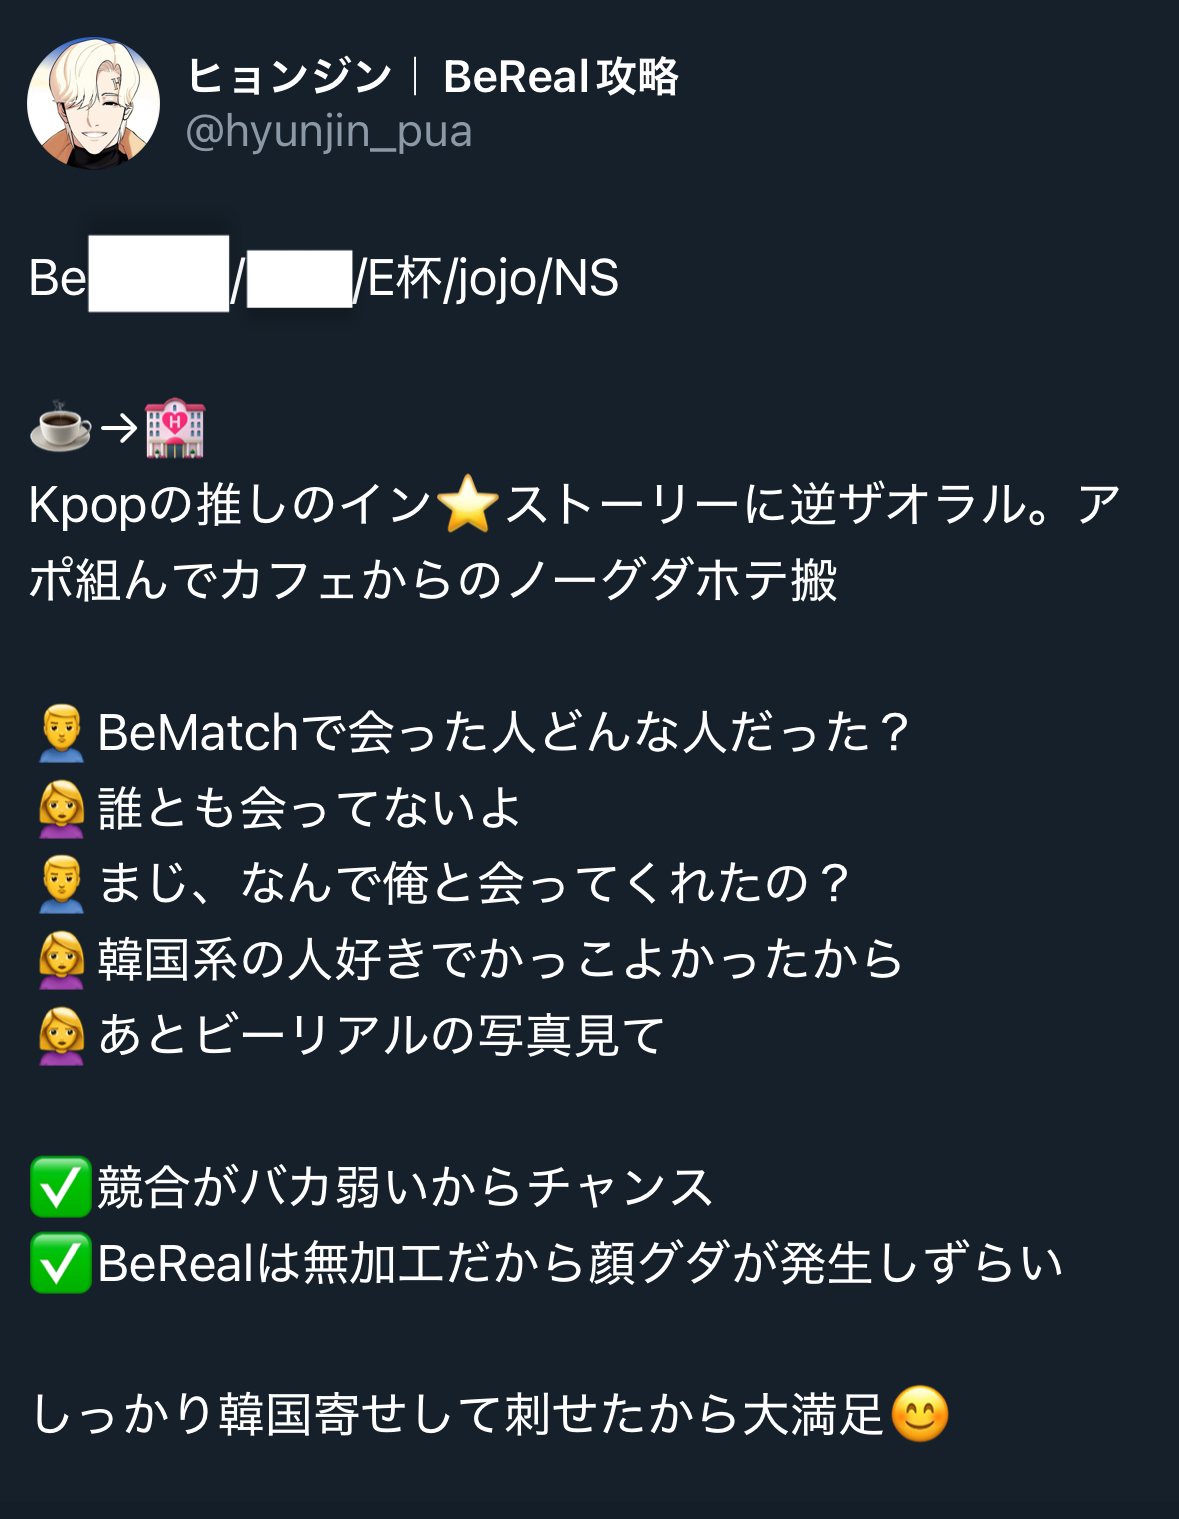Click the green check before 競合がバカ弱い
Screen dimensions: 1179x1519
click(x=61, y=1187)
